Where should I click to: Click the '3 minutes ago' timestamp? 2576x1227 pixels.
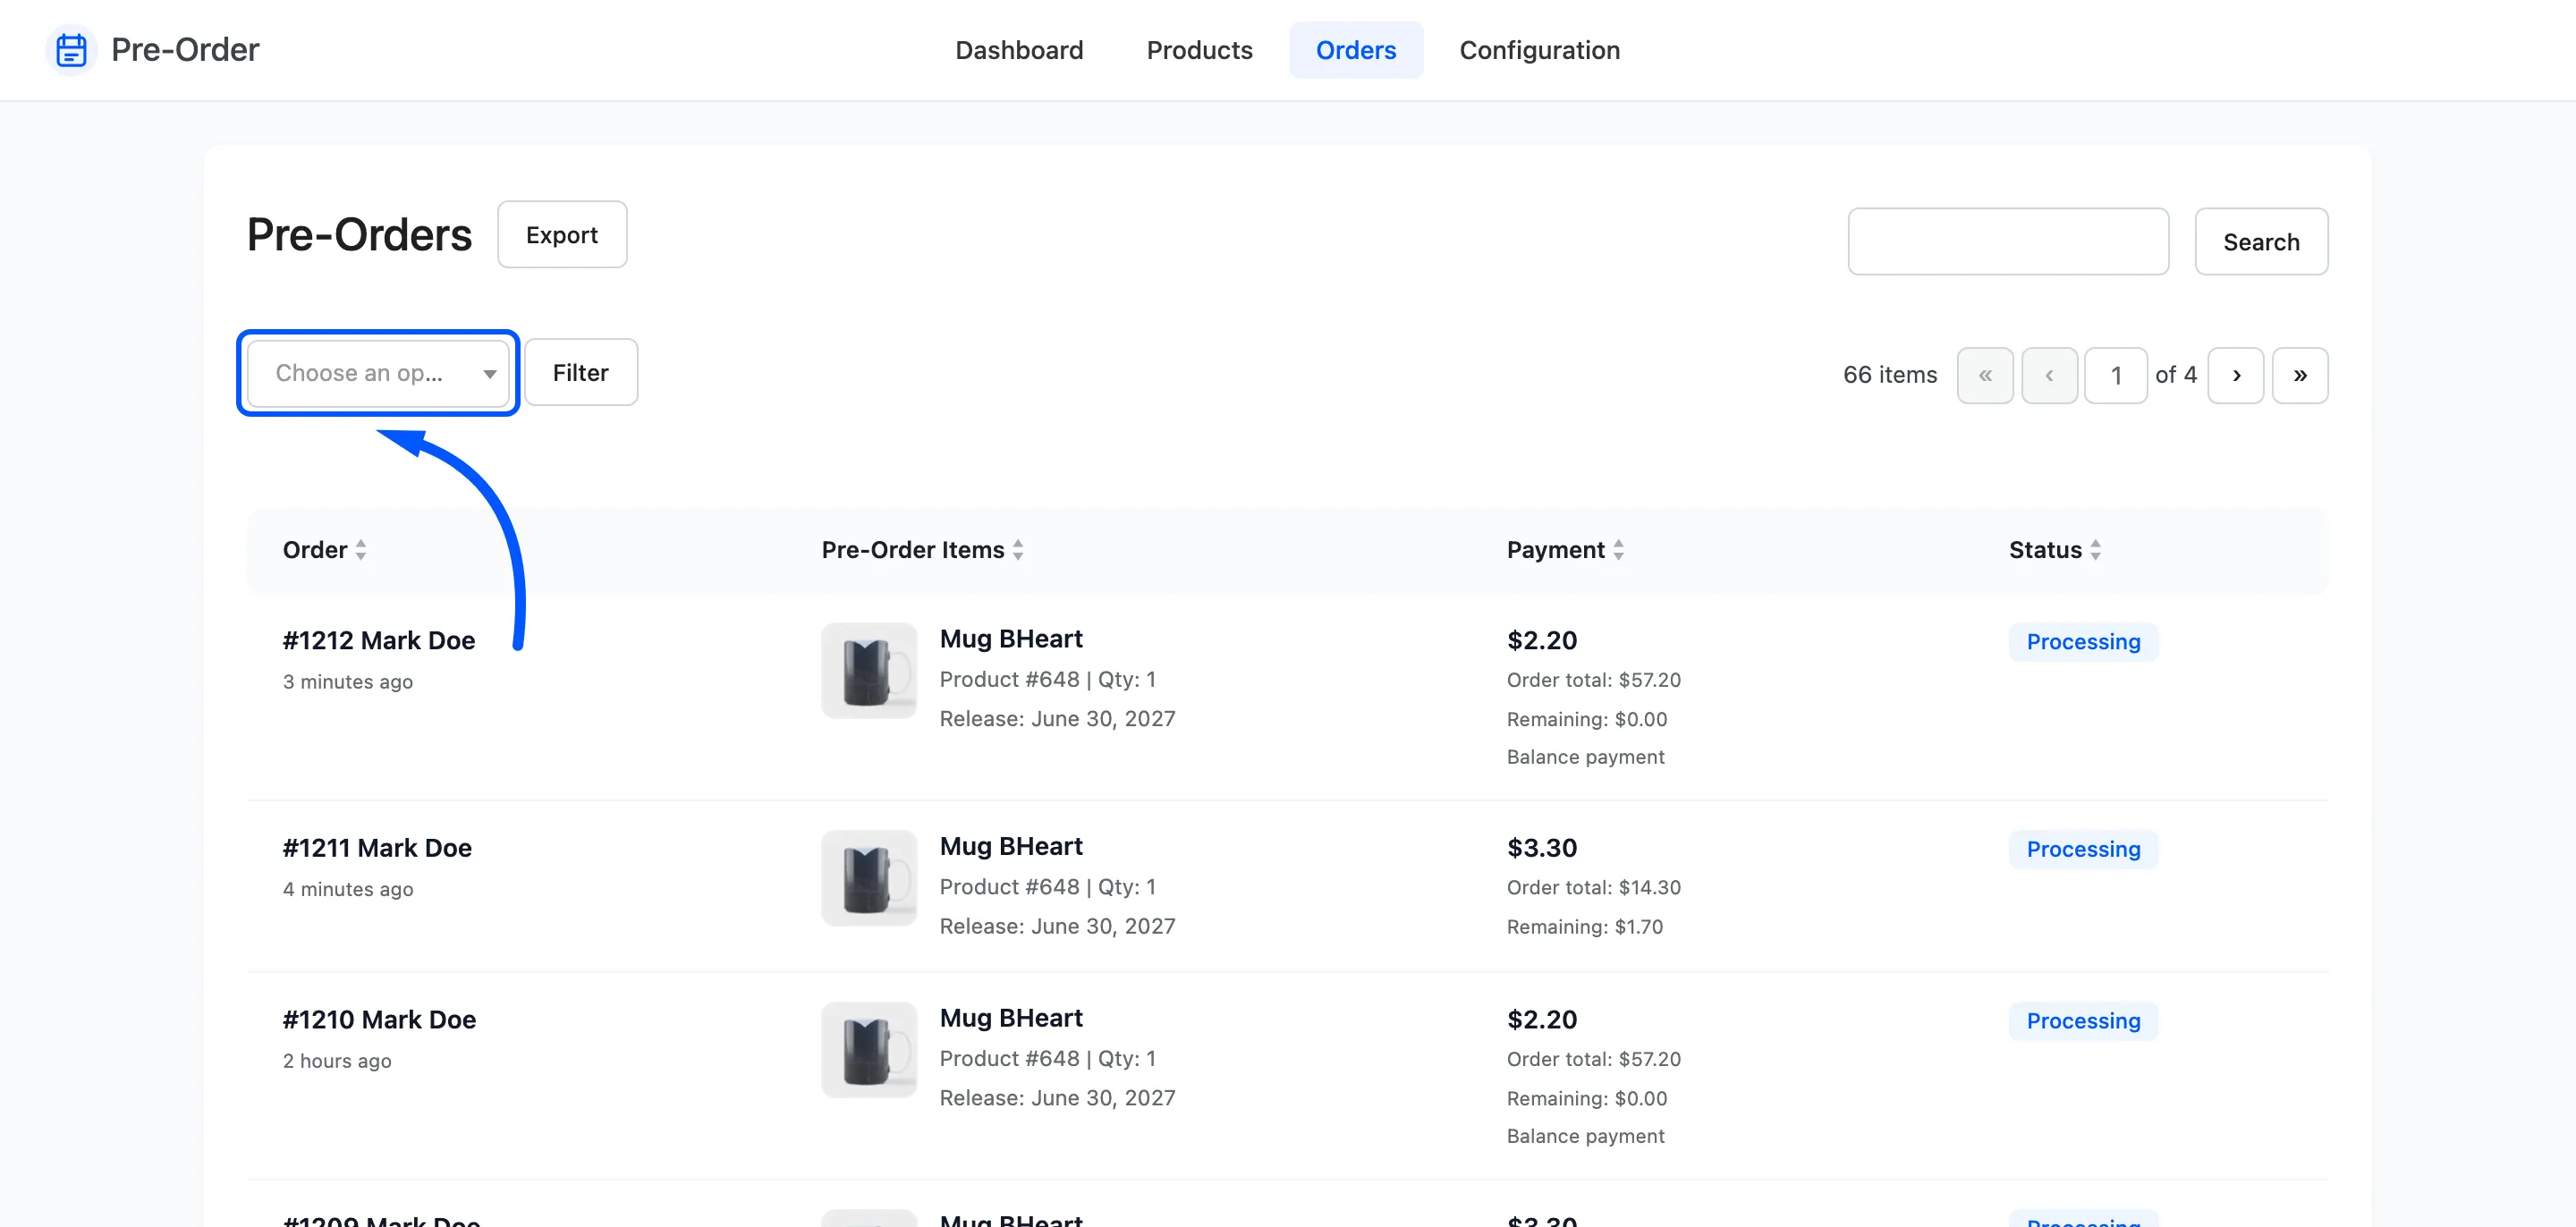point(348,682)
